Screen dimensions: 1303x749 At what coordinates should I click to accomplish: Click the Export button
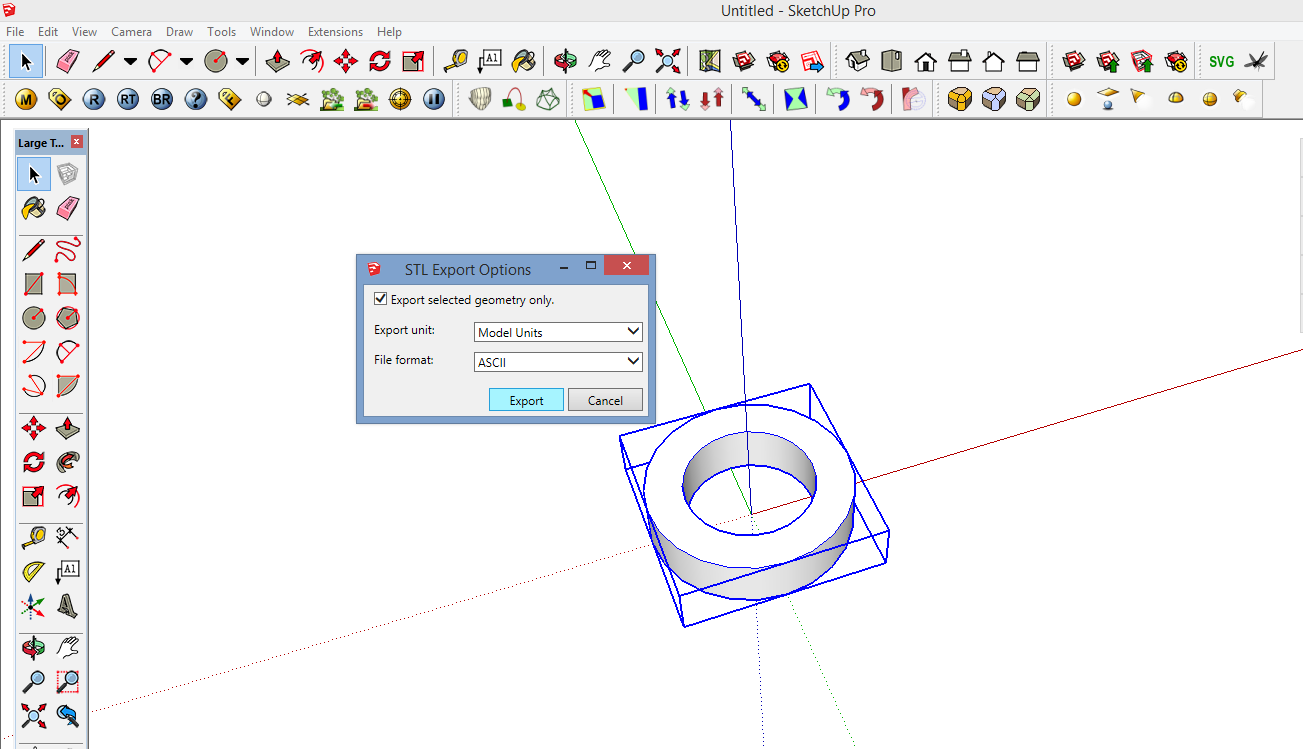pyautogui.click(x=526, y=399)
